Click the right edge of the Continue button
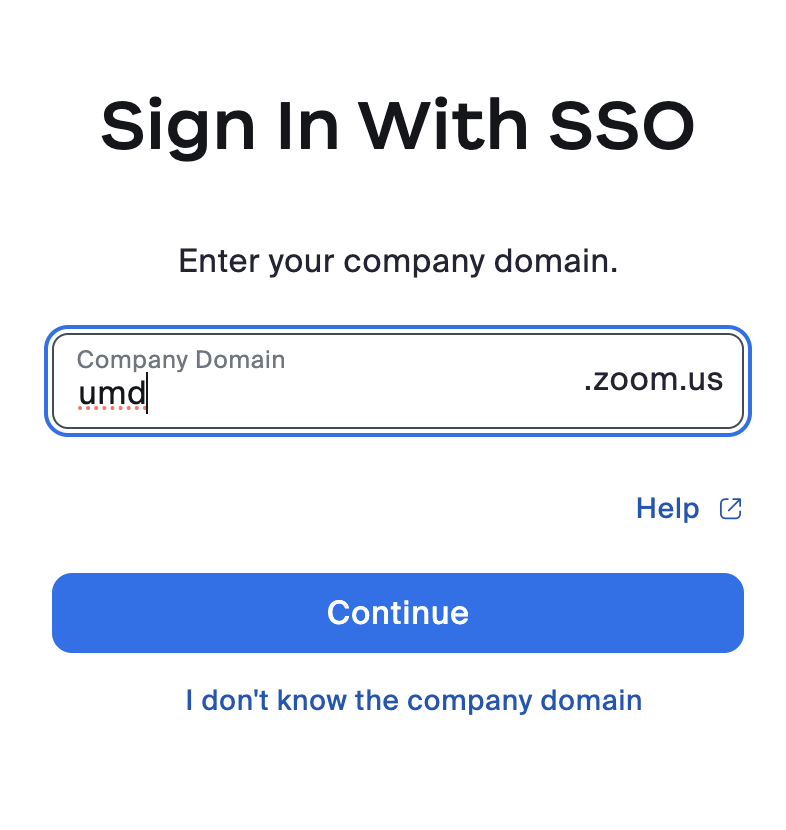The width and height of the screenshot is (786, 830). point(737,612)
